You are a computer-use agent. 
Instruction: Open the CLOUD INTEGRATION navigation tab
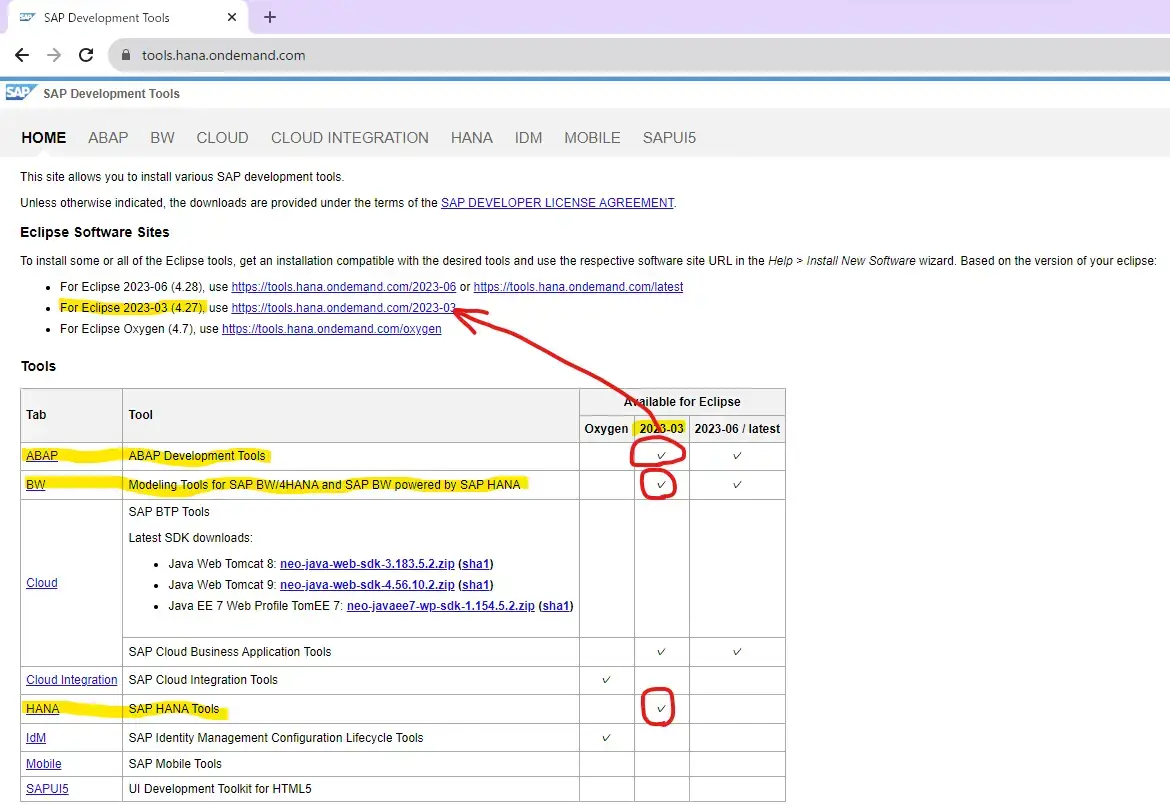pyautogui.click(x=350, y=138)
